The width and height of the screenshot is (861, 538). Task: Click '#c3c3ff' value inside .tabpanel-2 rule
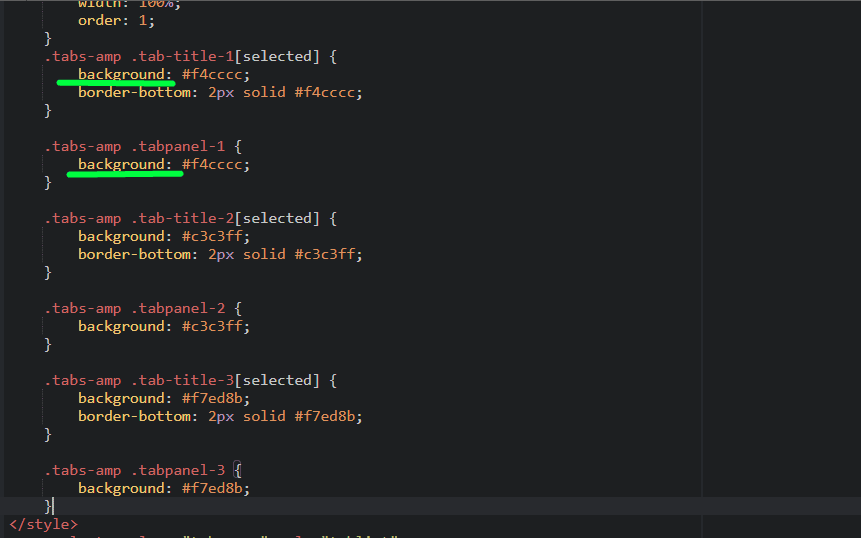pyautogui.click(x=212, y=326)
